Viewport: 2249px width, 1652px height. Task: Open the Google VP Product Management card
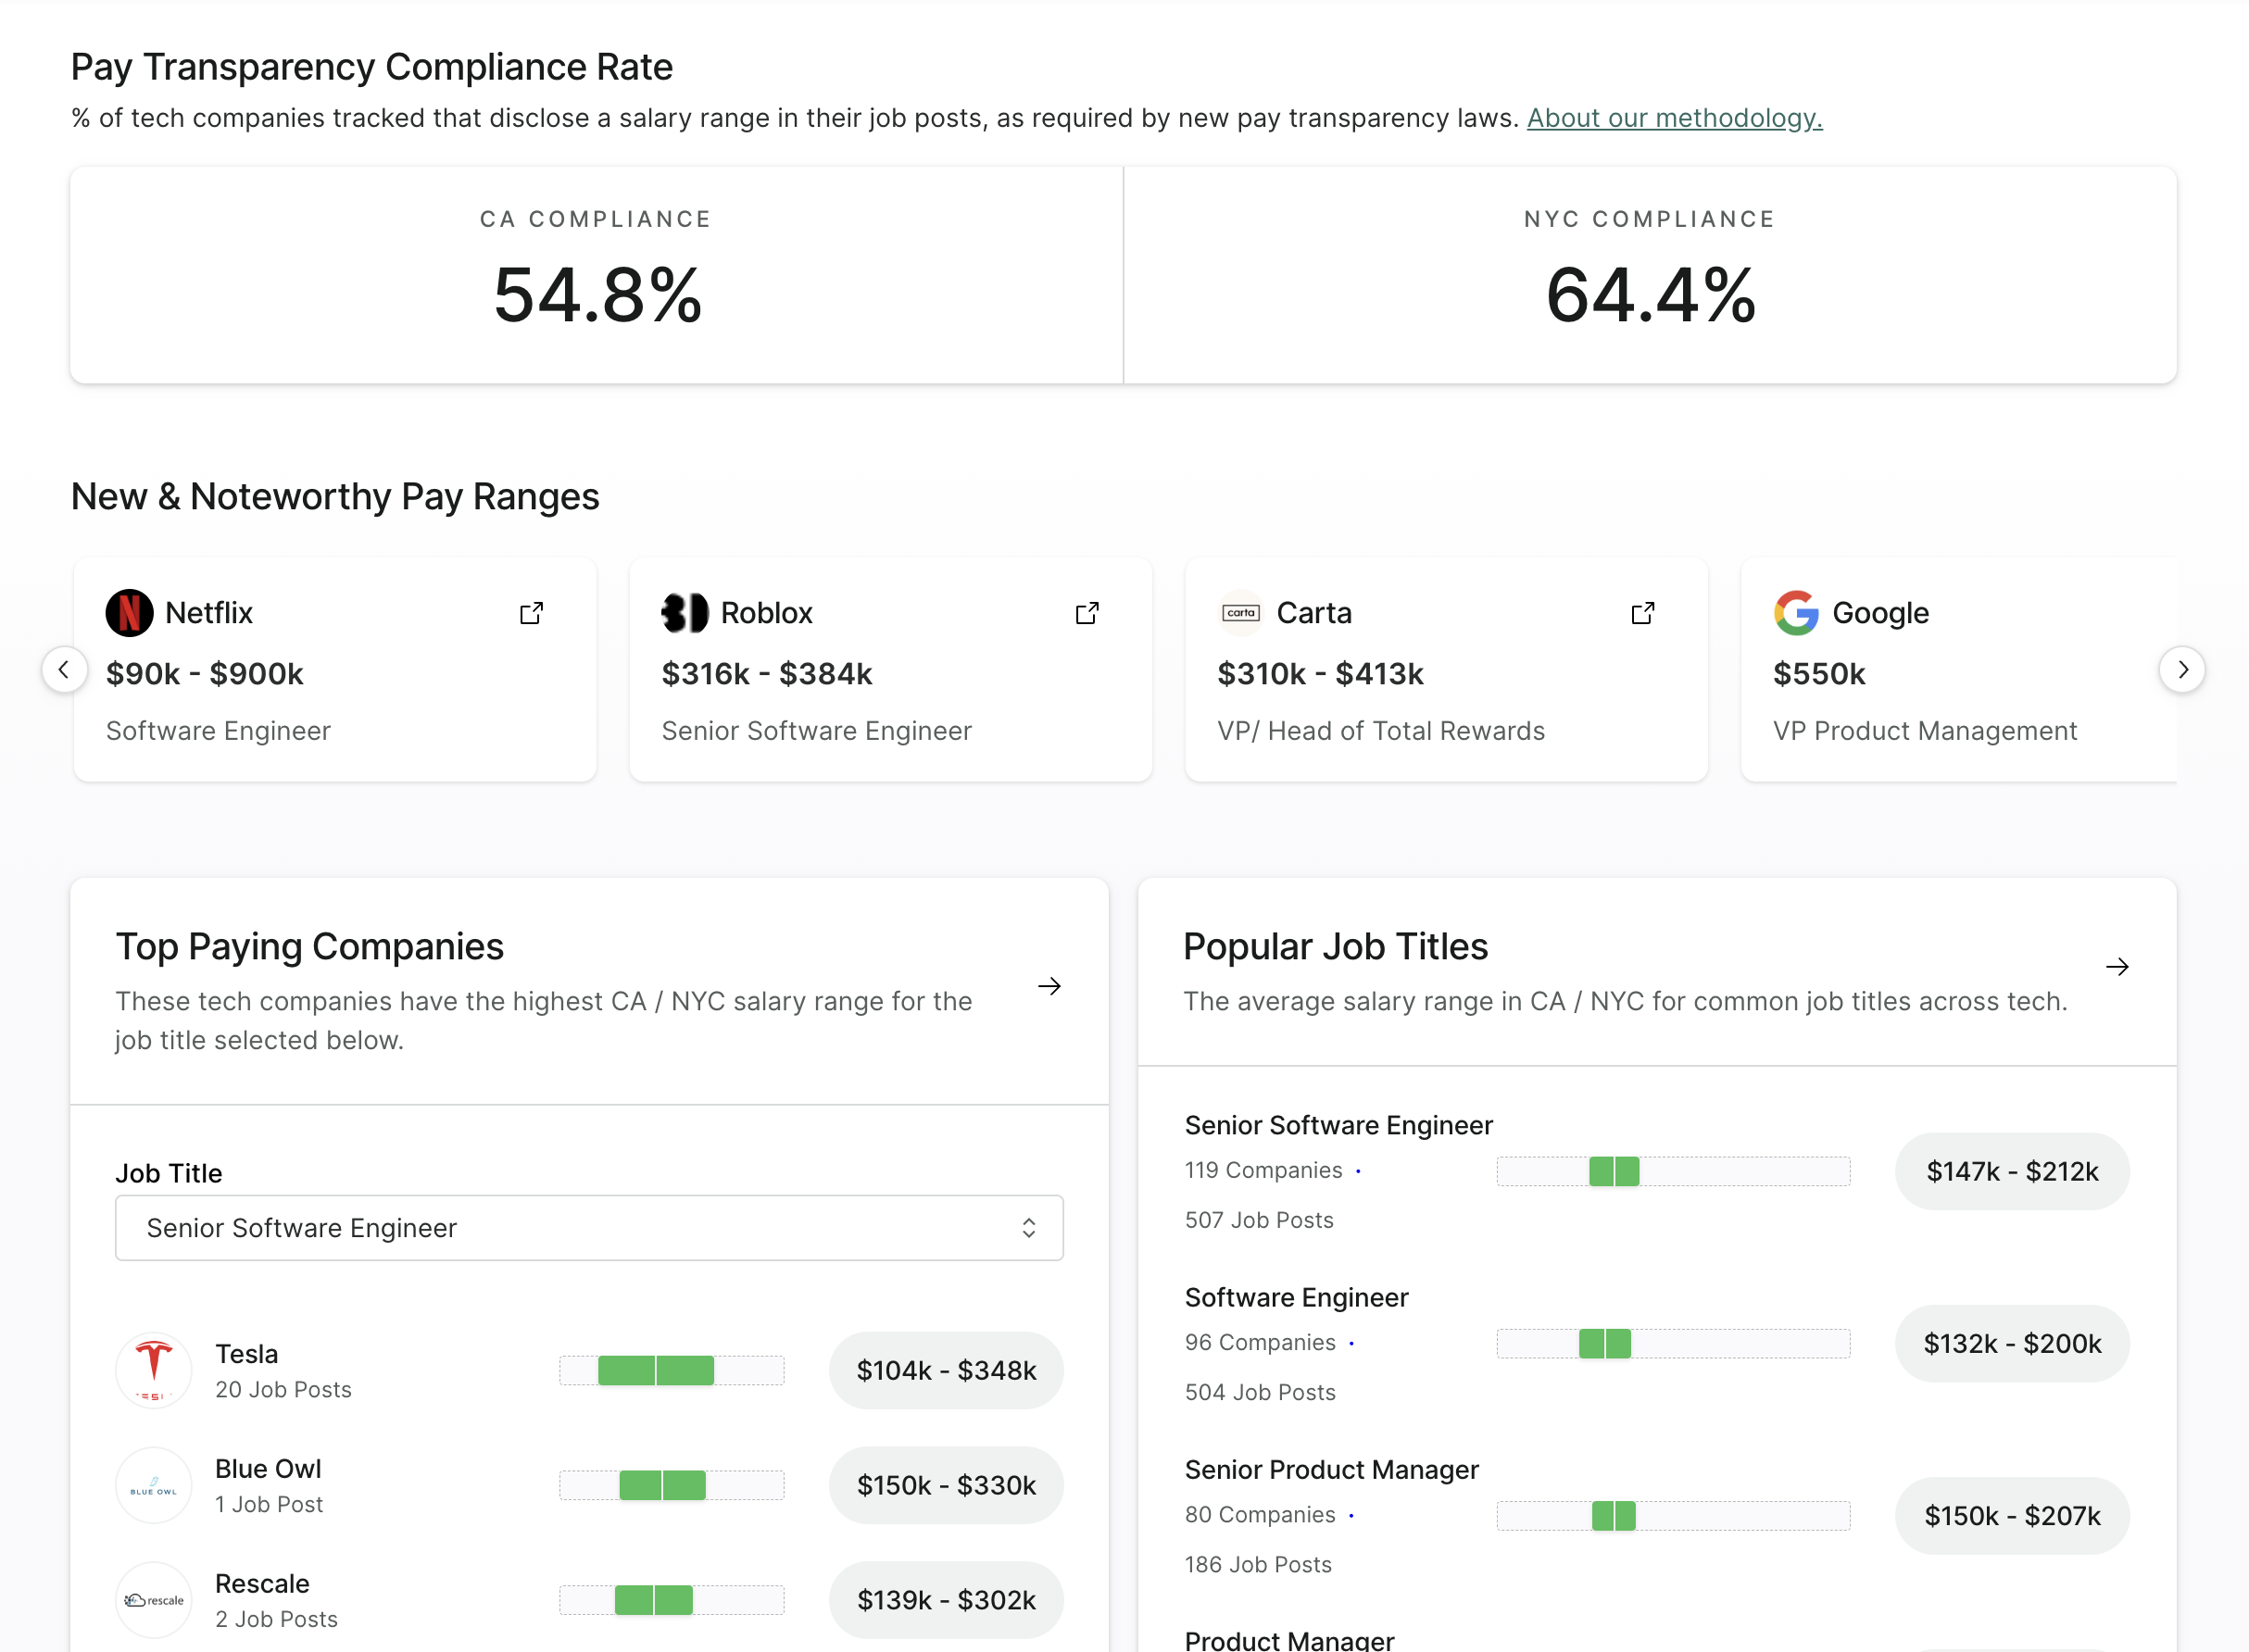tap(1958, 670)
